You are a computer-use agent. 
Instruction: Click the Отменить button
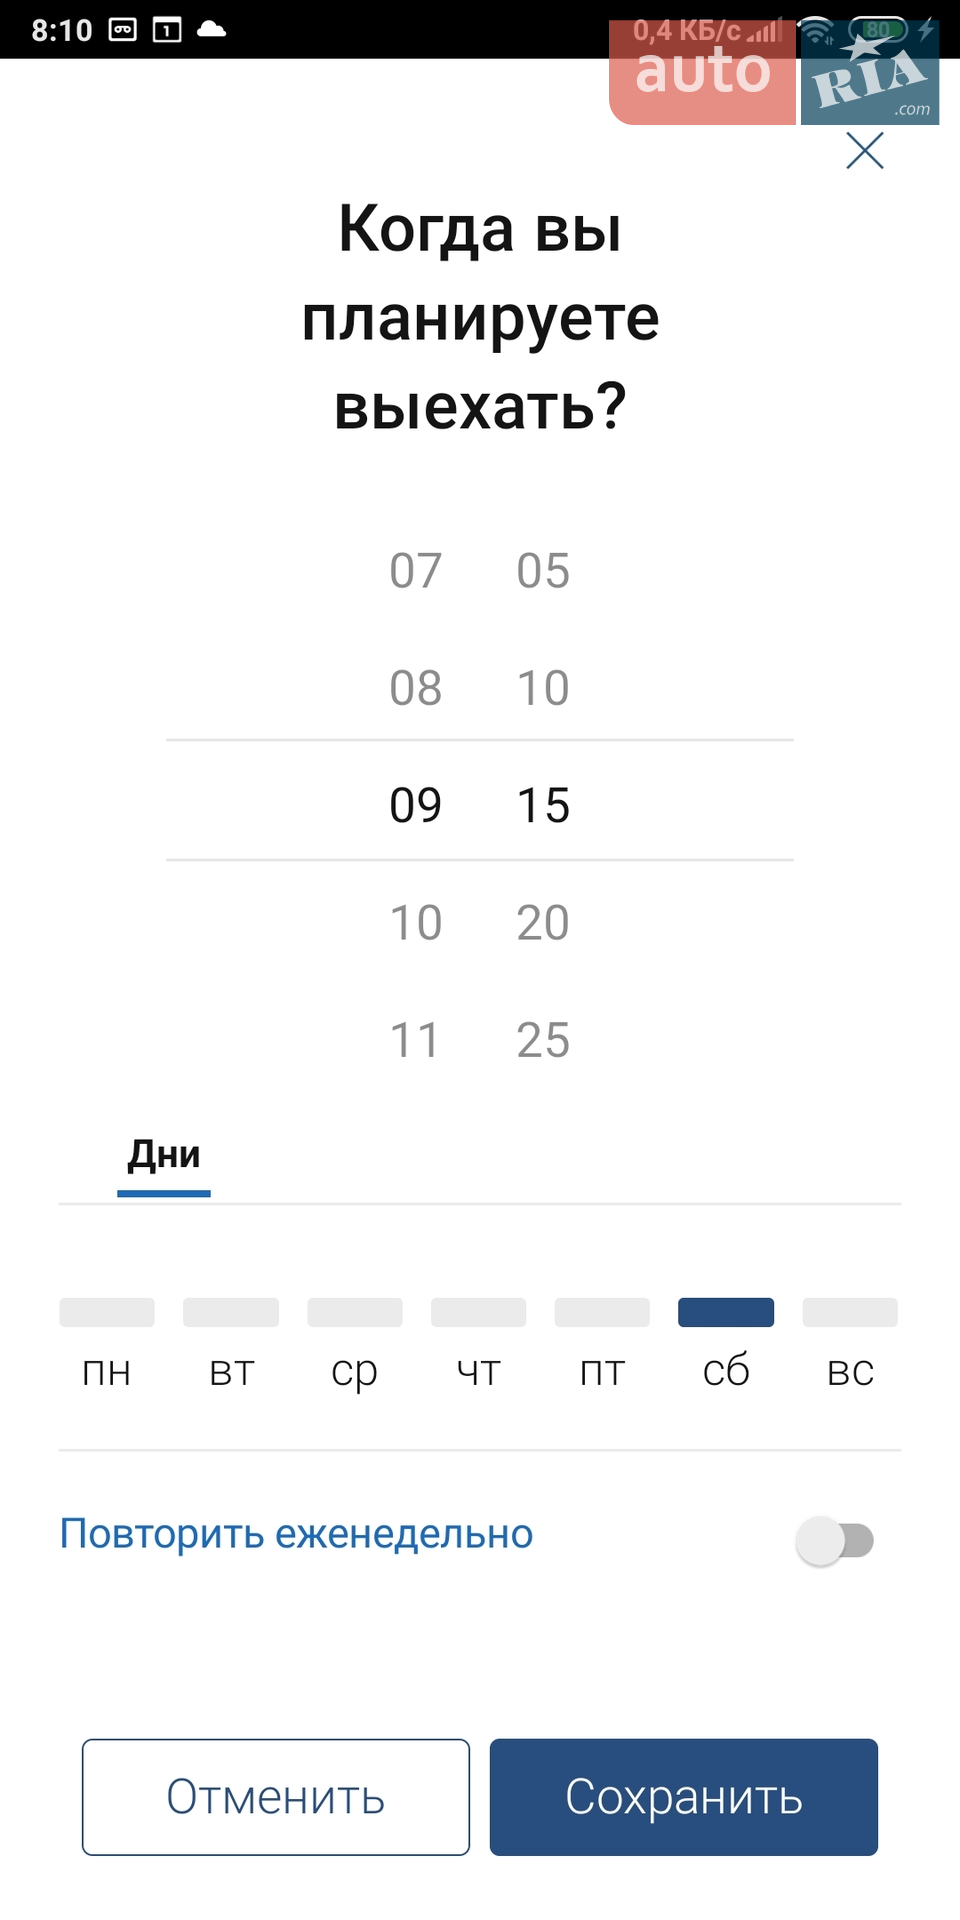click(x=276, y=1797)
